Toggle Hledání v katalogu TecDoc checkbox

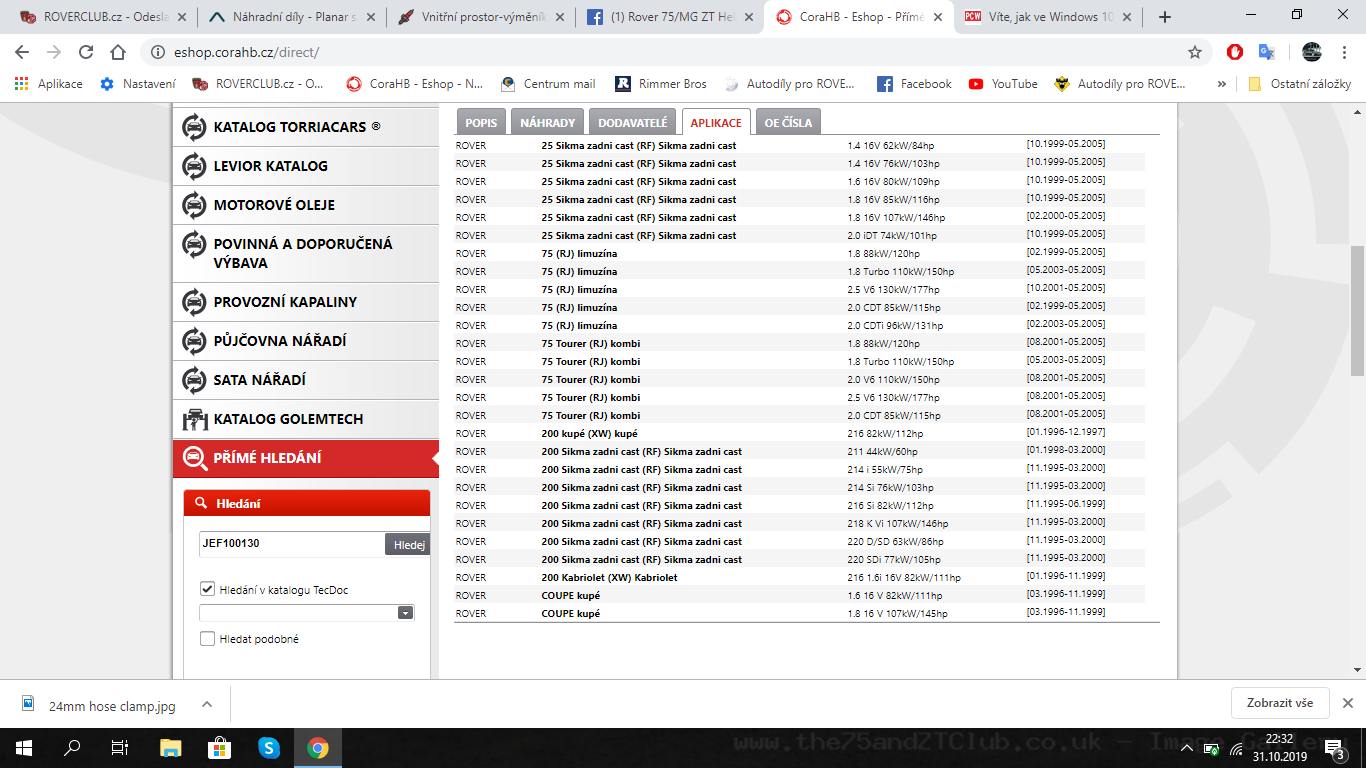208,590
